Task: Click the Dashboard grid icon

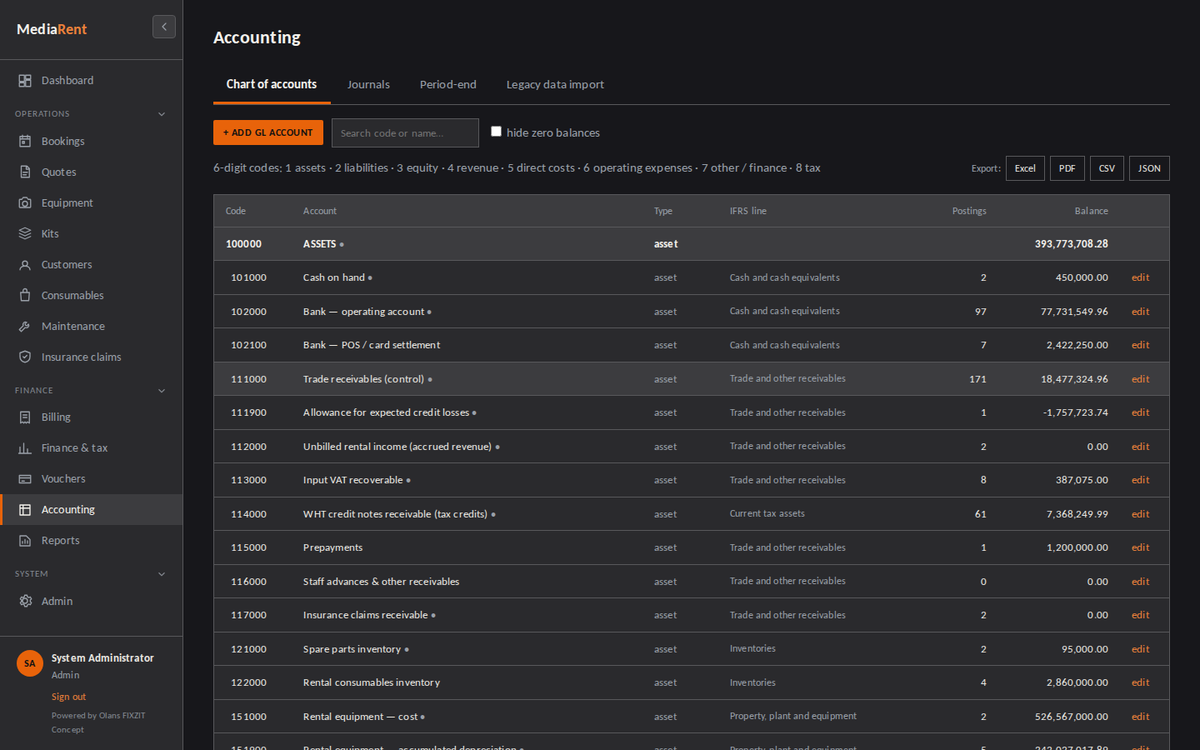Action: tap(25, 80)
